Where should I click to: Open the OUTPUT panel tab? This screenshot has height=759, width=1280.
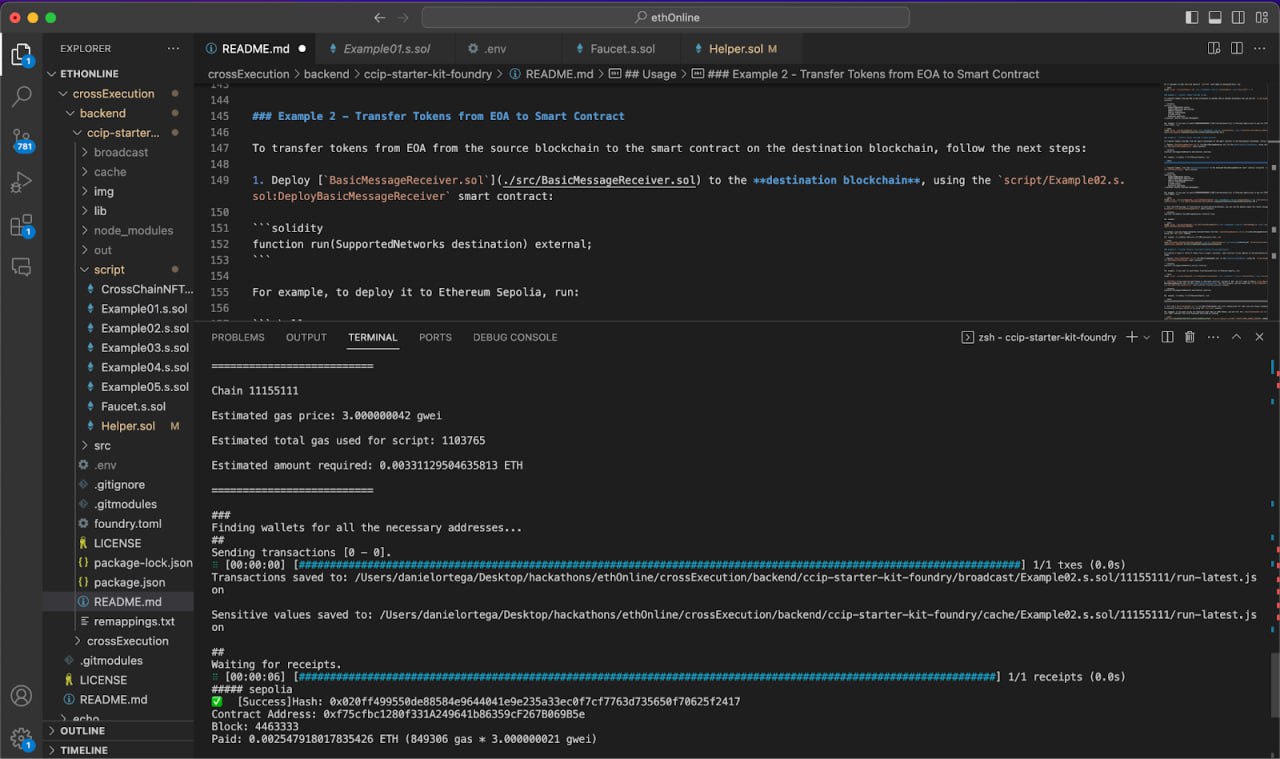tap(306, 337)
